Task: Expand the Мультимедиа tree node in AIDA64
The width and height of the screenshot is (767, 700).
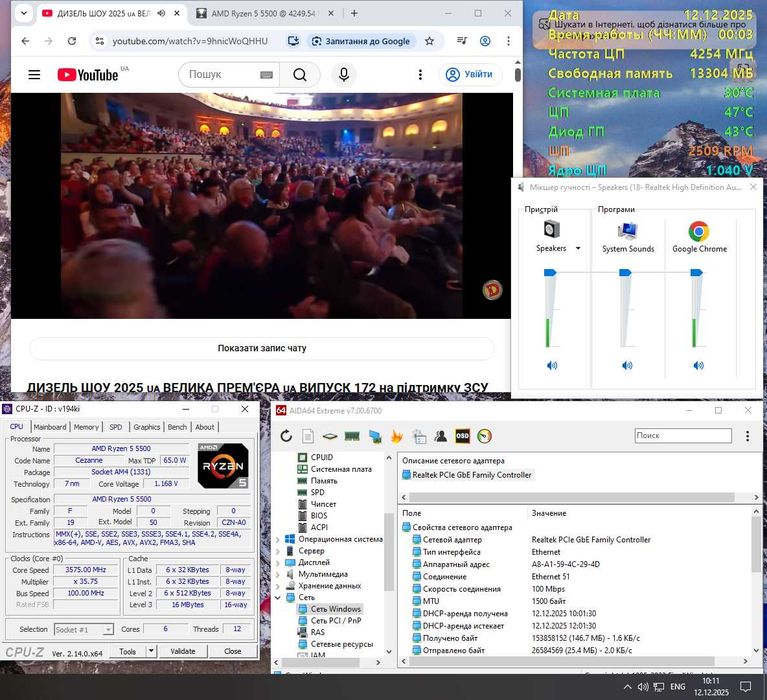Action: (279, 574)
